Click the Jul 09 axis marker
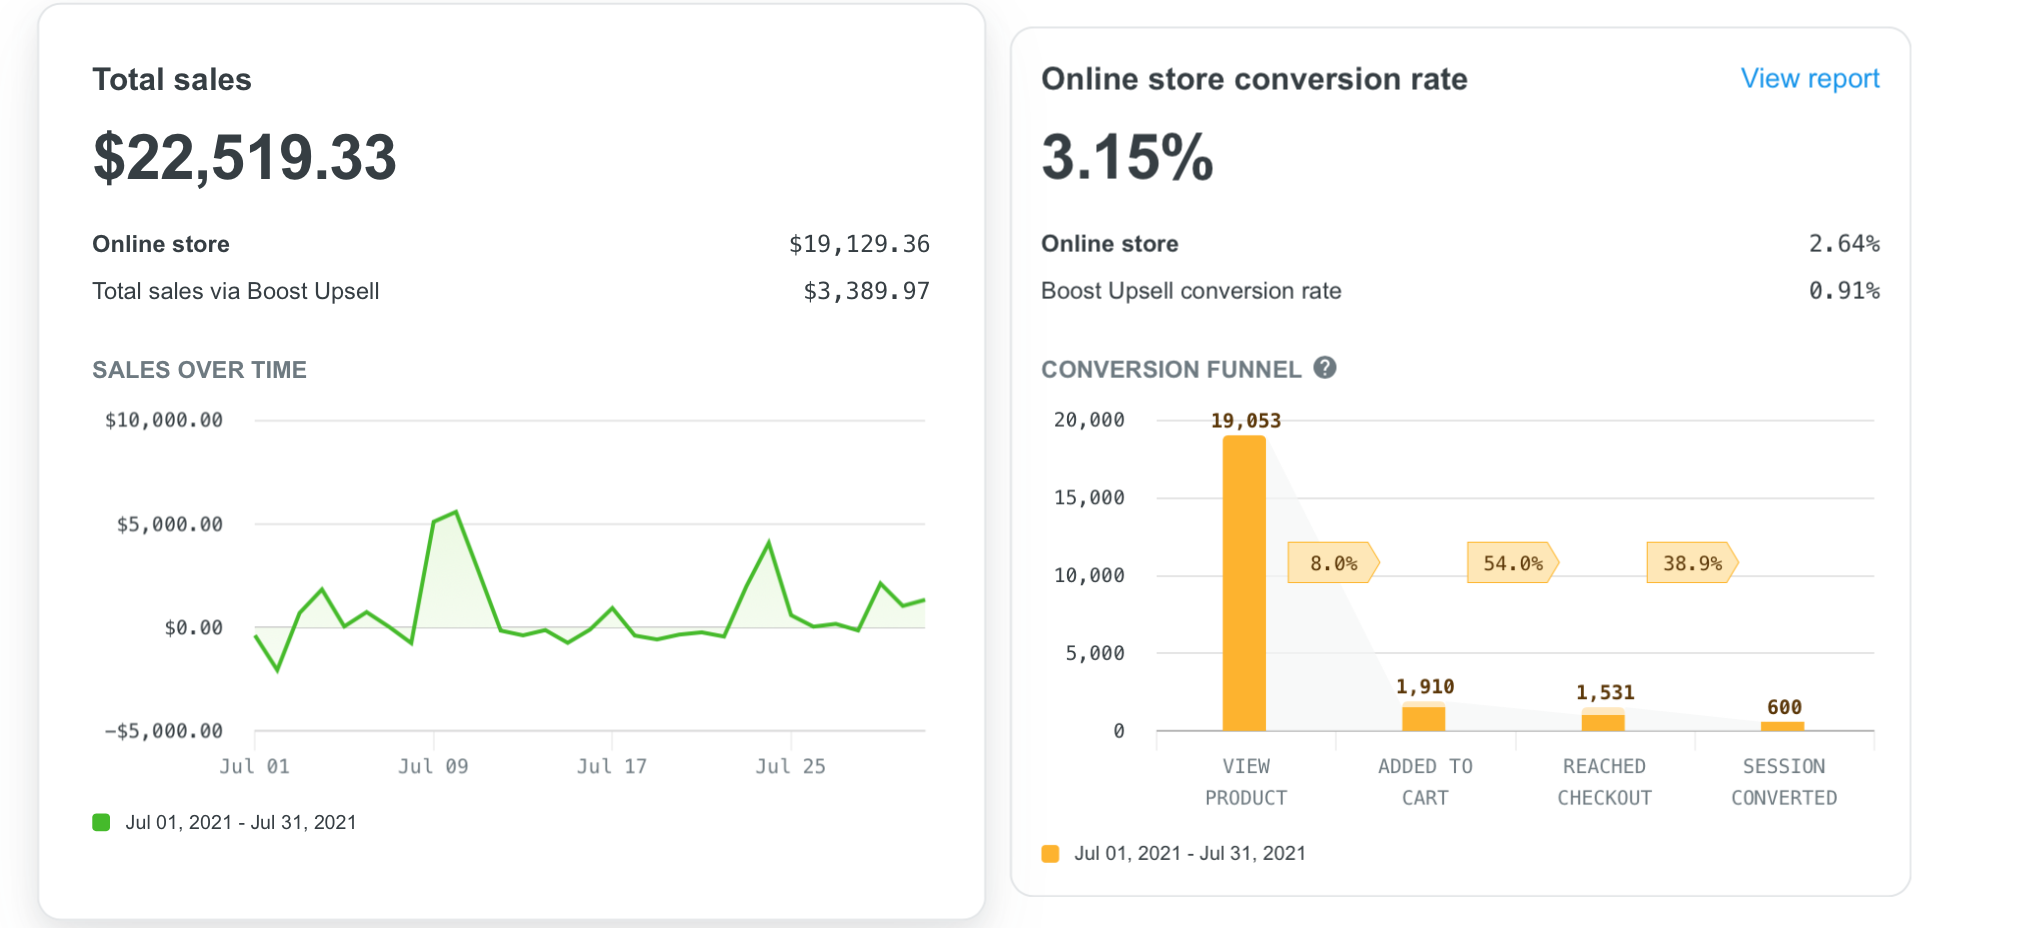 [x=433, y=766]
